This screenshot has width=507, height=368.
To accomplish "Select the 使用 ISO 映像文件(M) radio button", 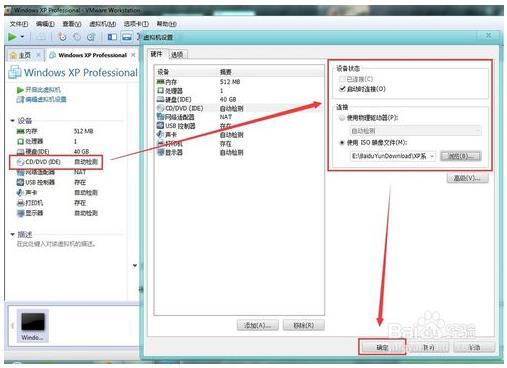I will click(x=342, y=143).
